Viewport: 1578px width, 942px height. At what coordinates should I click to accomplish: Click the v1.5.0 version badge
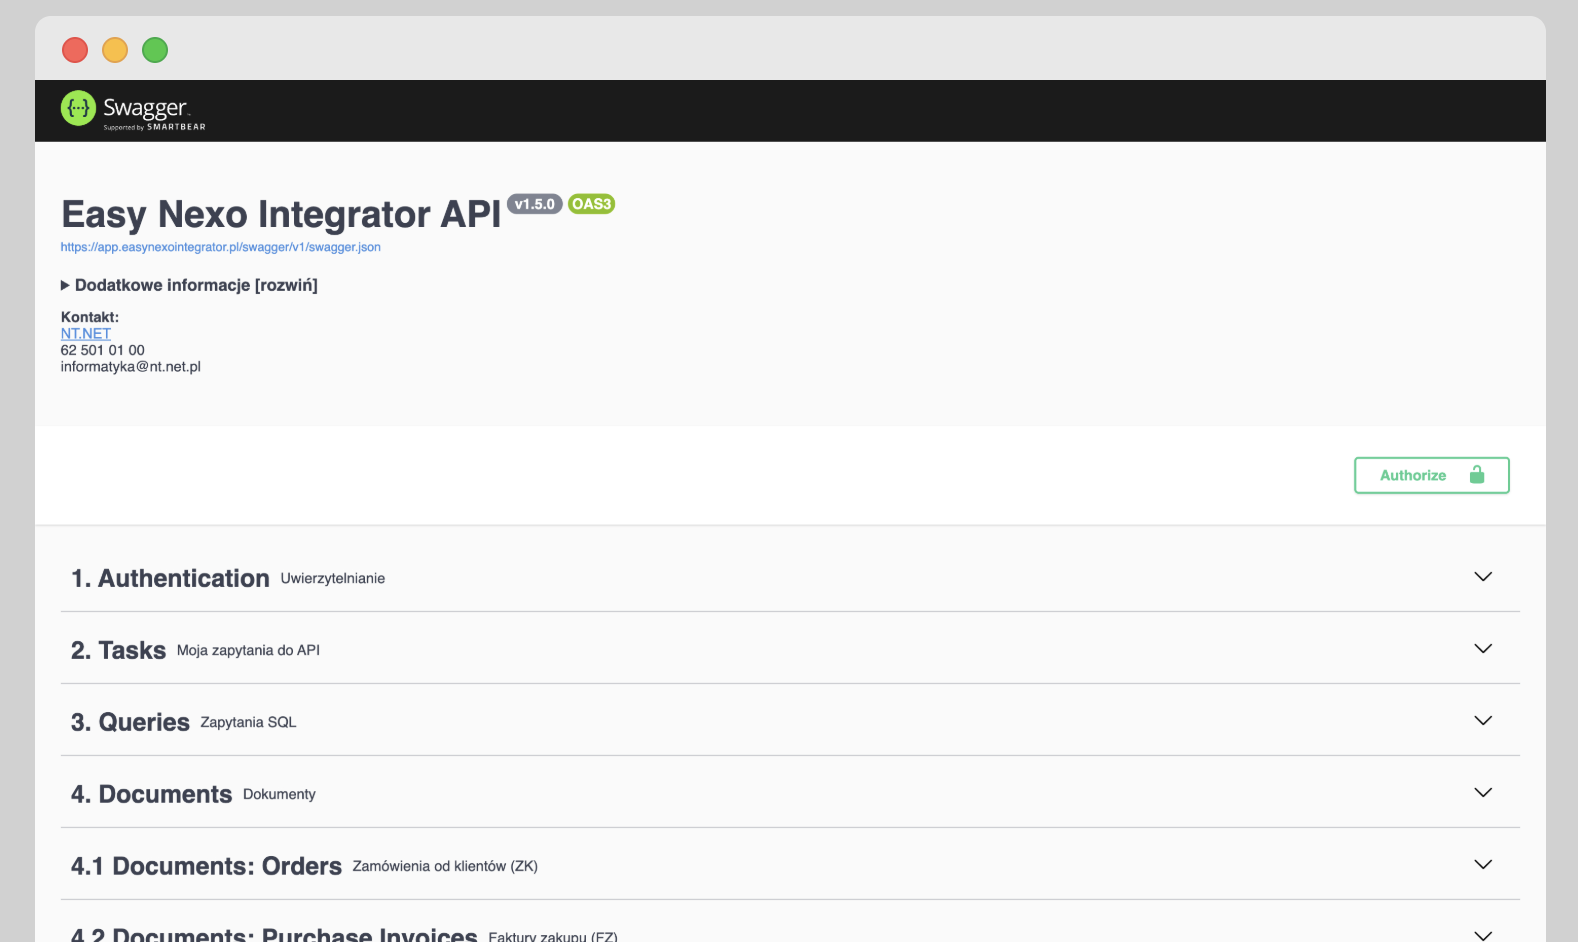tap(535, 204)
